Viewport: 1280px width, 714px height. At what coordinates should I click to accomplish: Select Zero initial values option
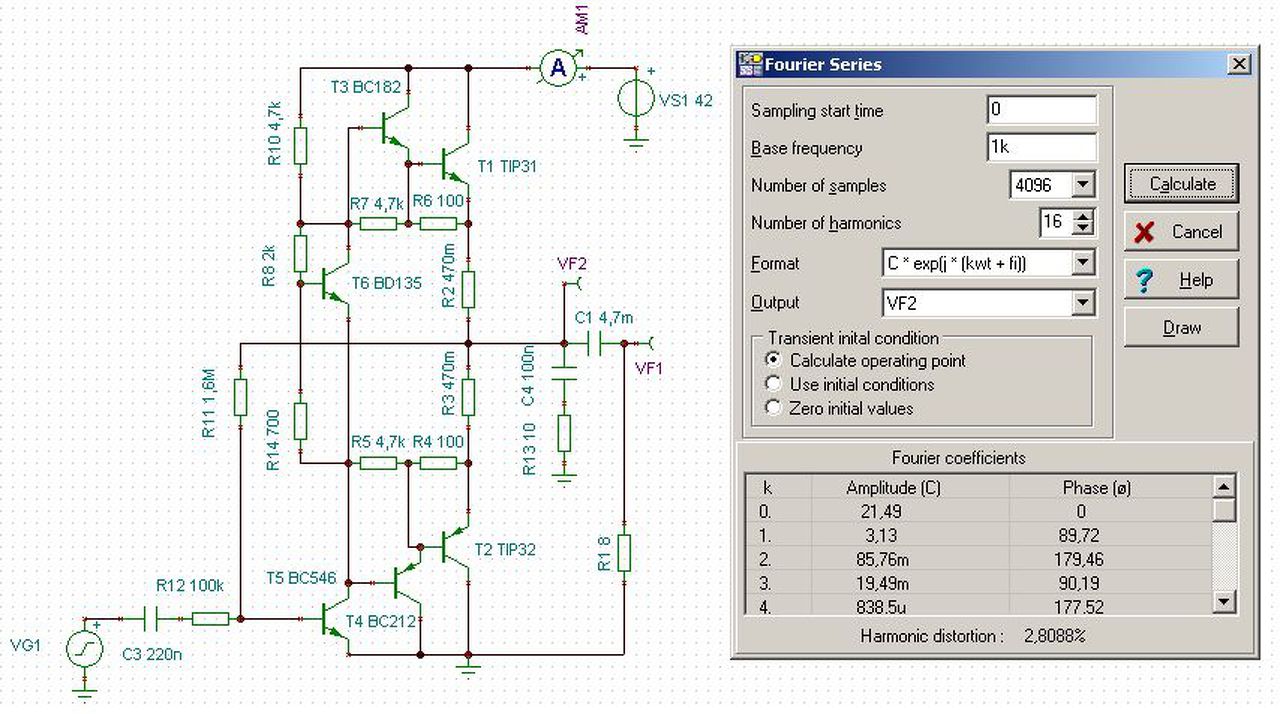[x=772, y=408]
